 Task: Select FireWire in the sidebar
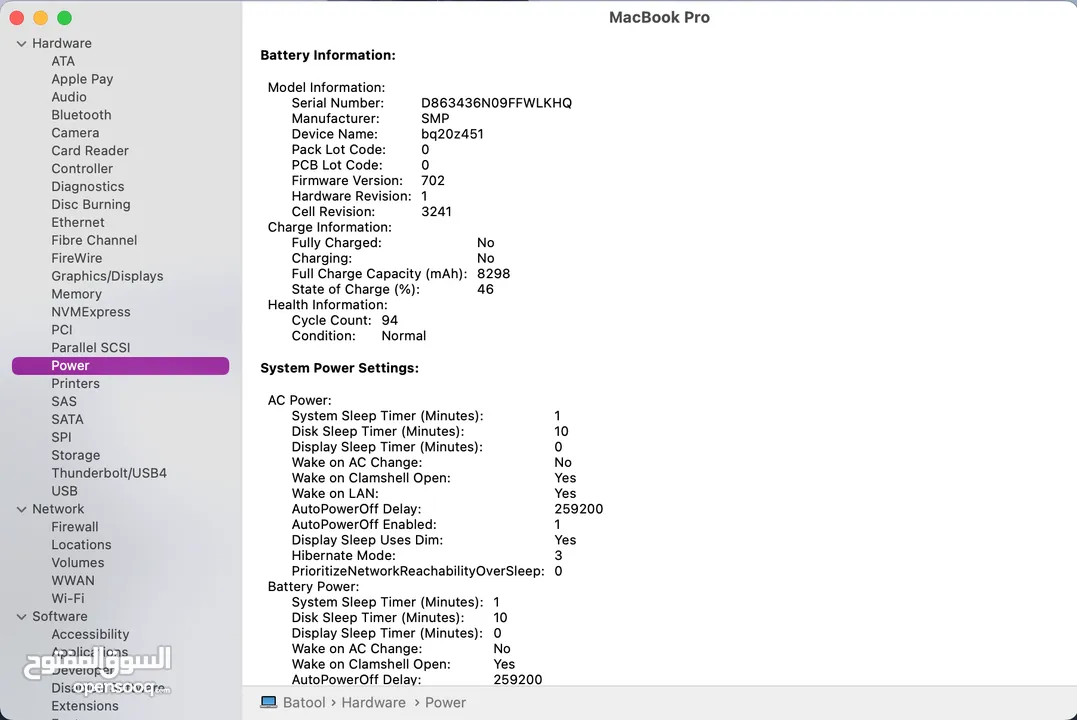(x=77, y=258)
